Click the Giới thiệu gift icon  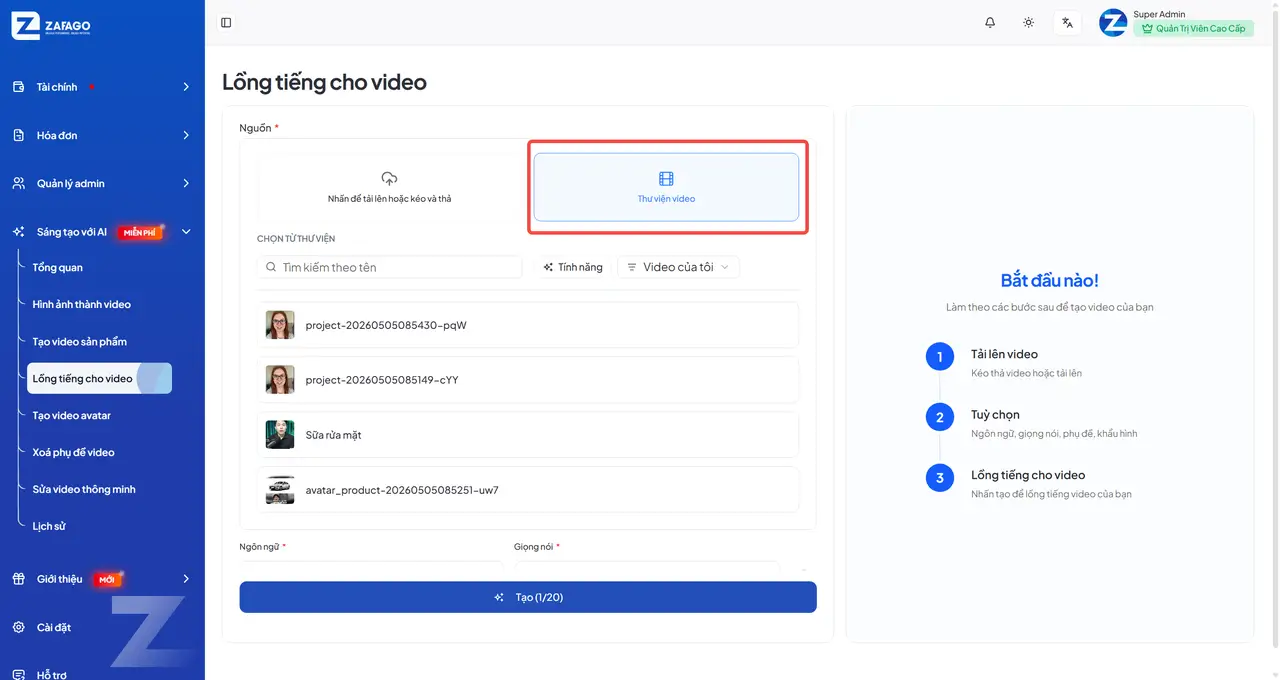18,579
